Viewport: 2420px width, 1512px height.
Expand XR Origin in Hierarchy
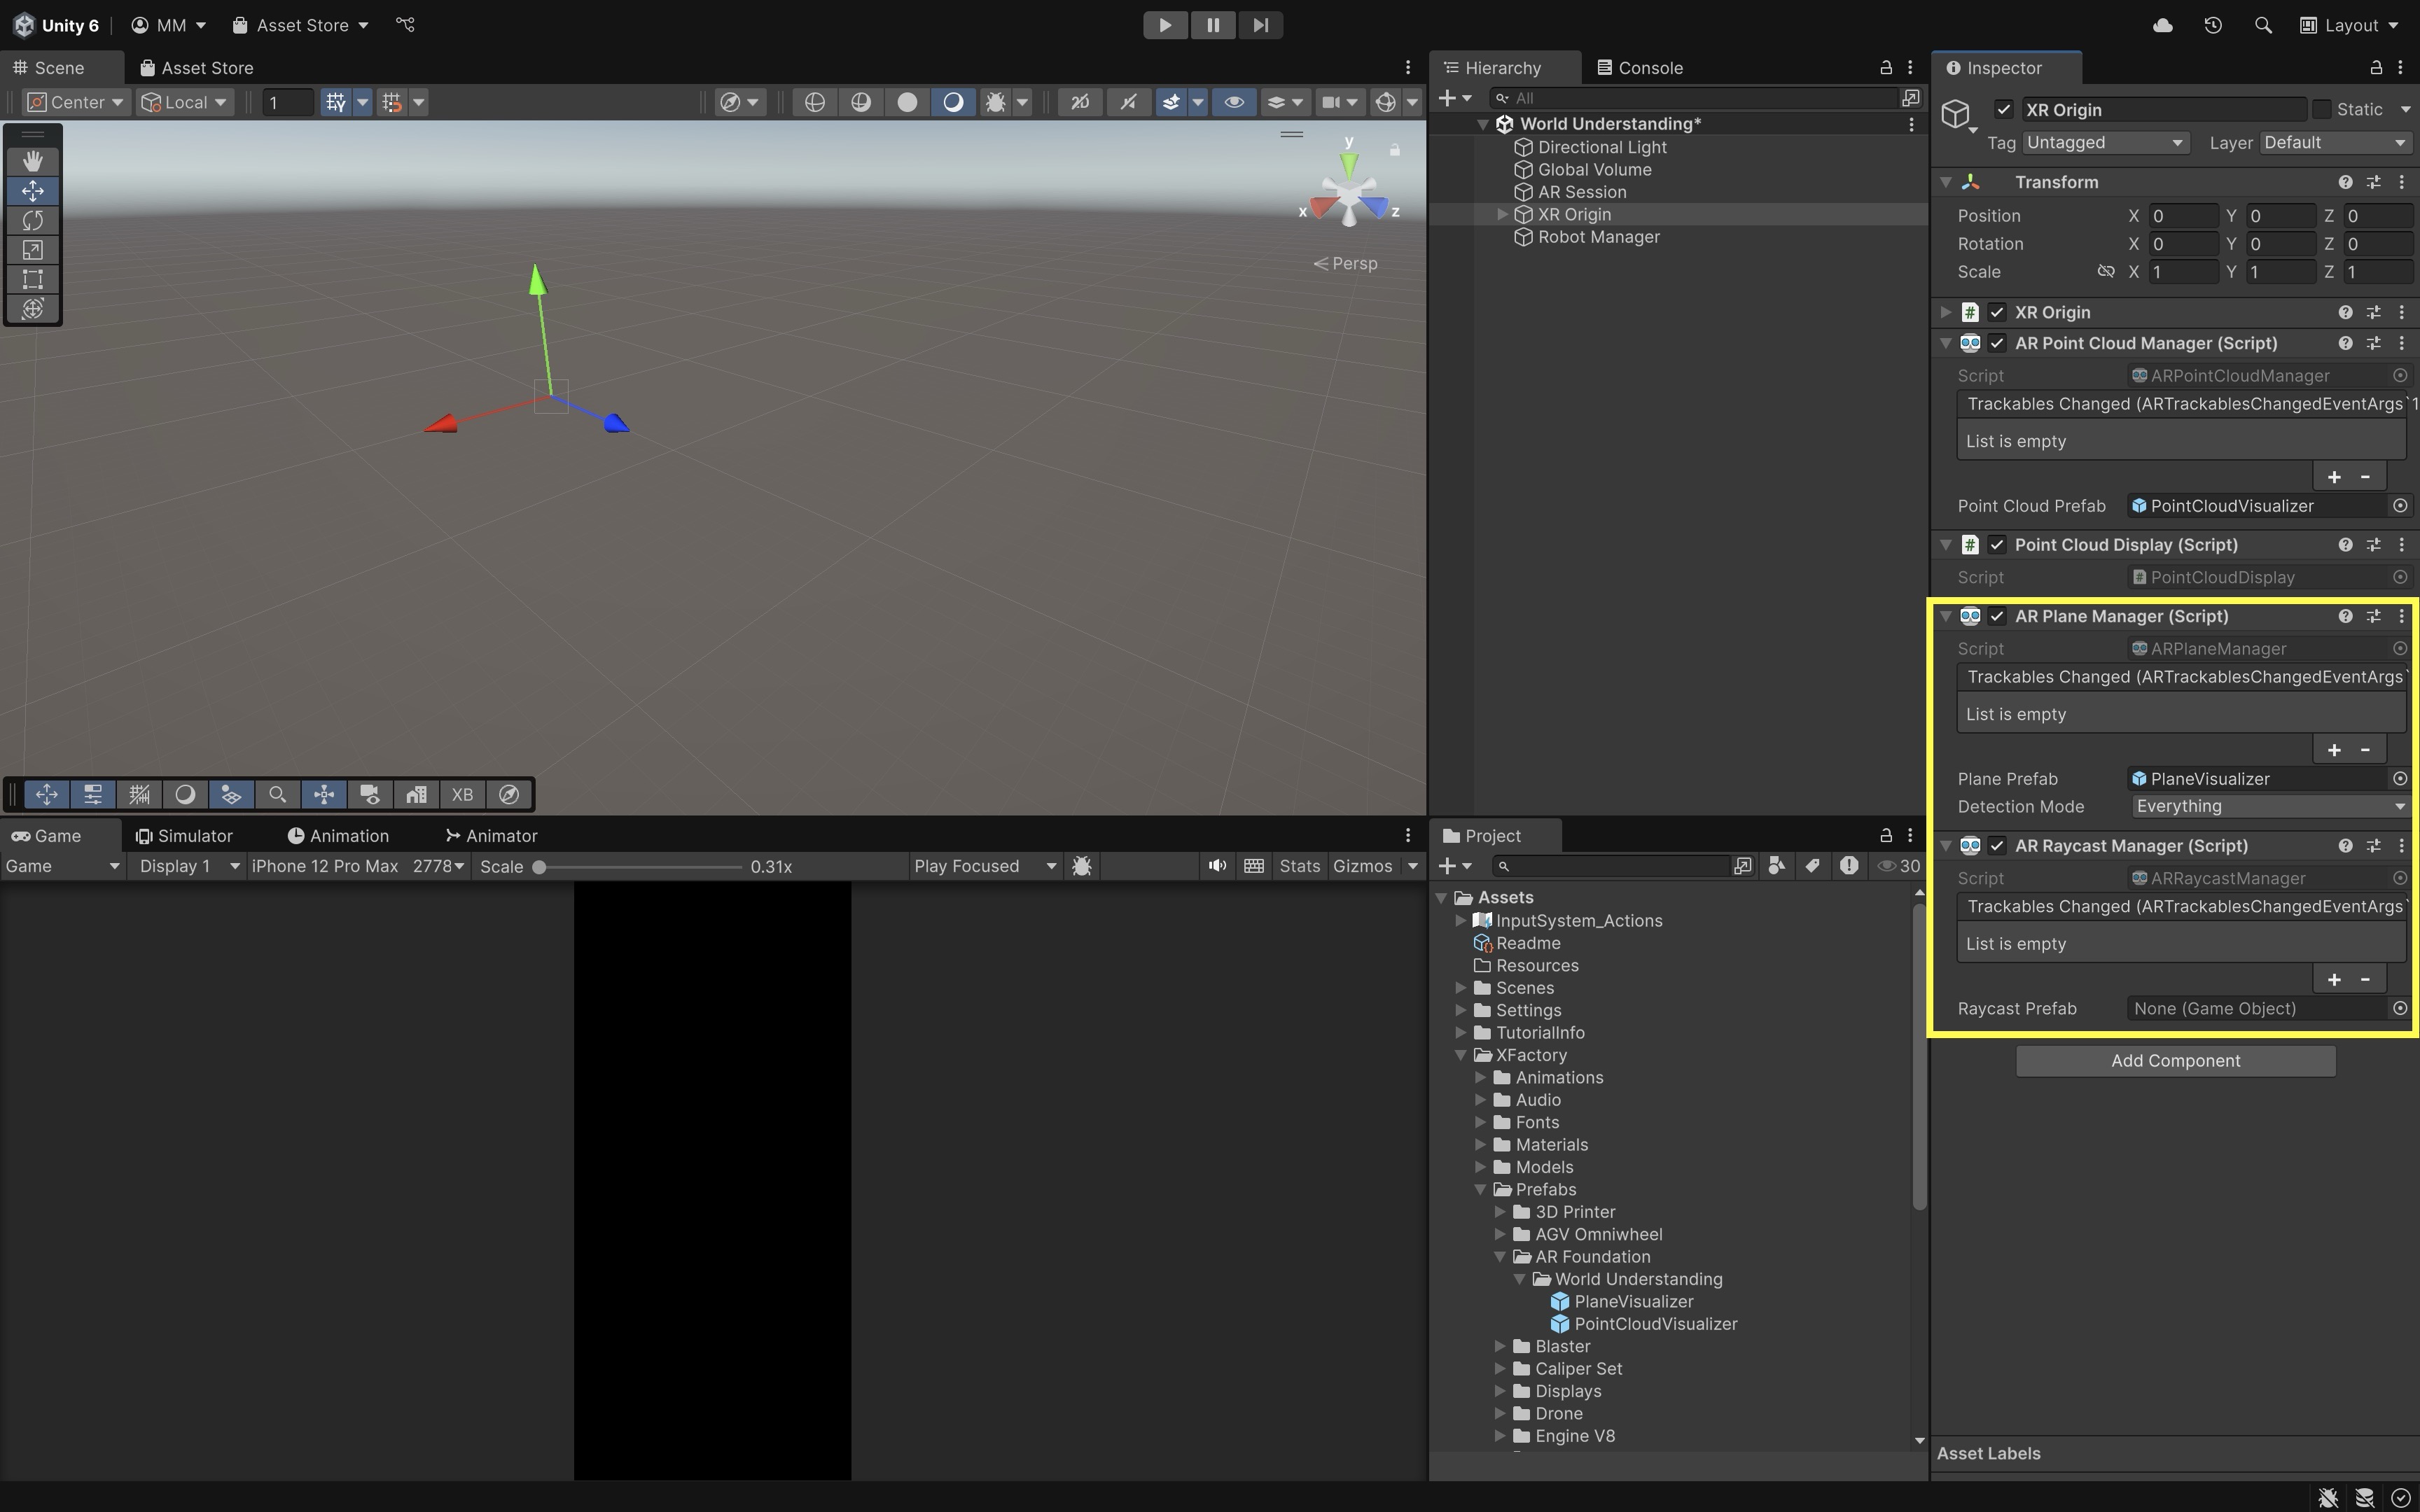pyautogui.click(x=1502, y=214)
